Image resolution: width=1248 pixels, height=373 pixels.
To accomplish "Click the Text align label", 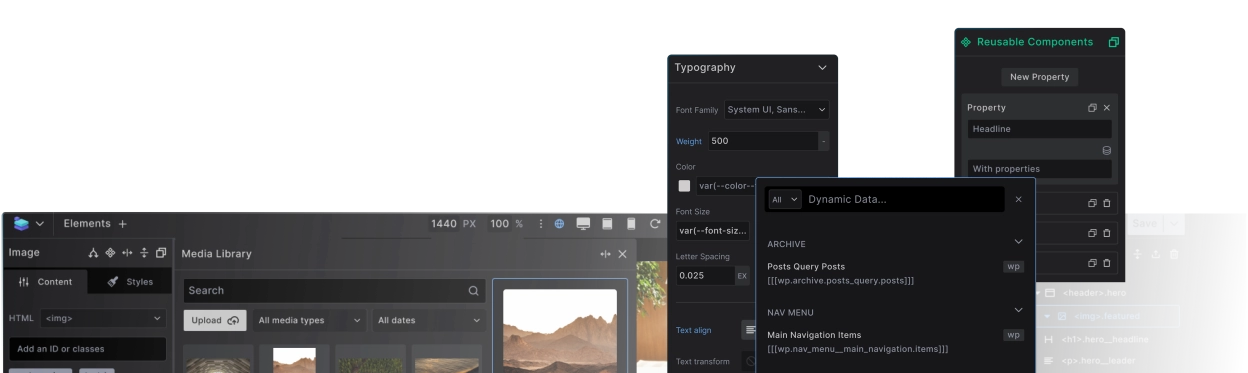I will (695, 329).
